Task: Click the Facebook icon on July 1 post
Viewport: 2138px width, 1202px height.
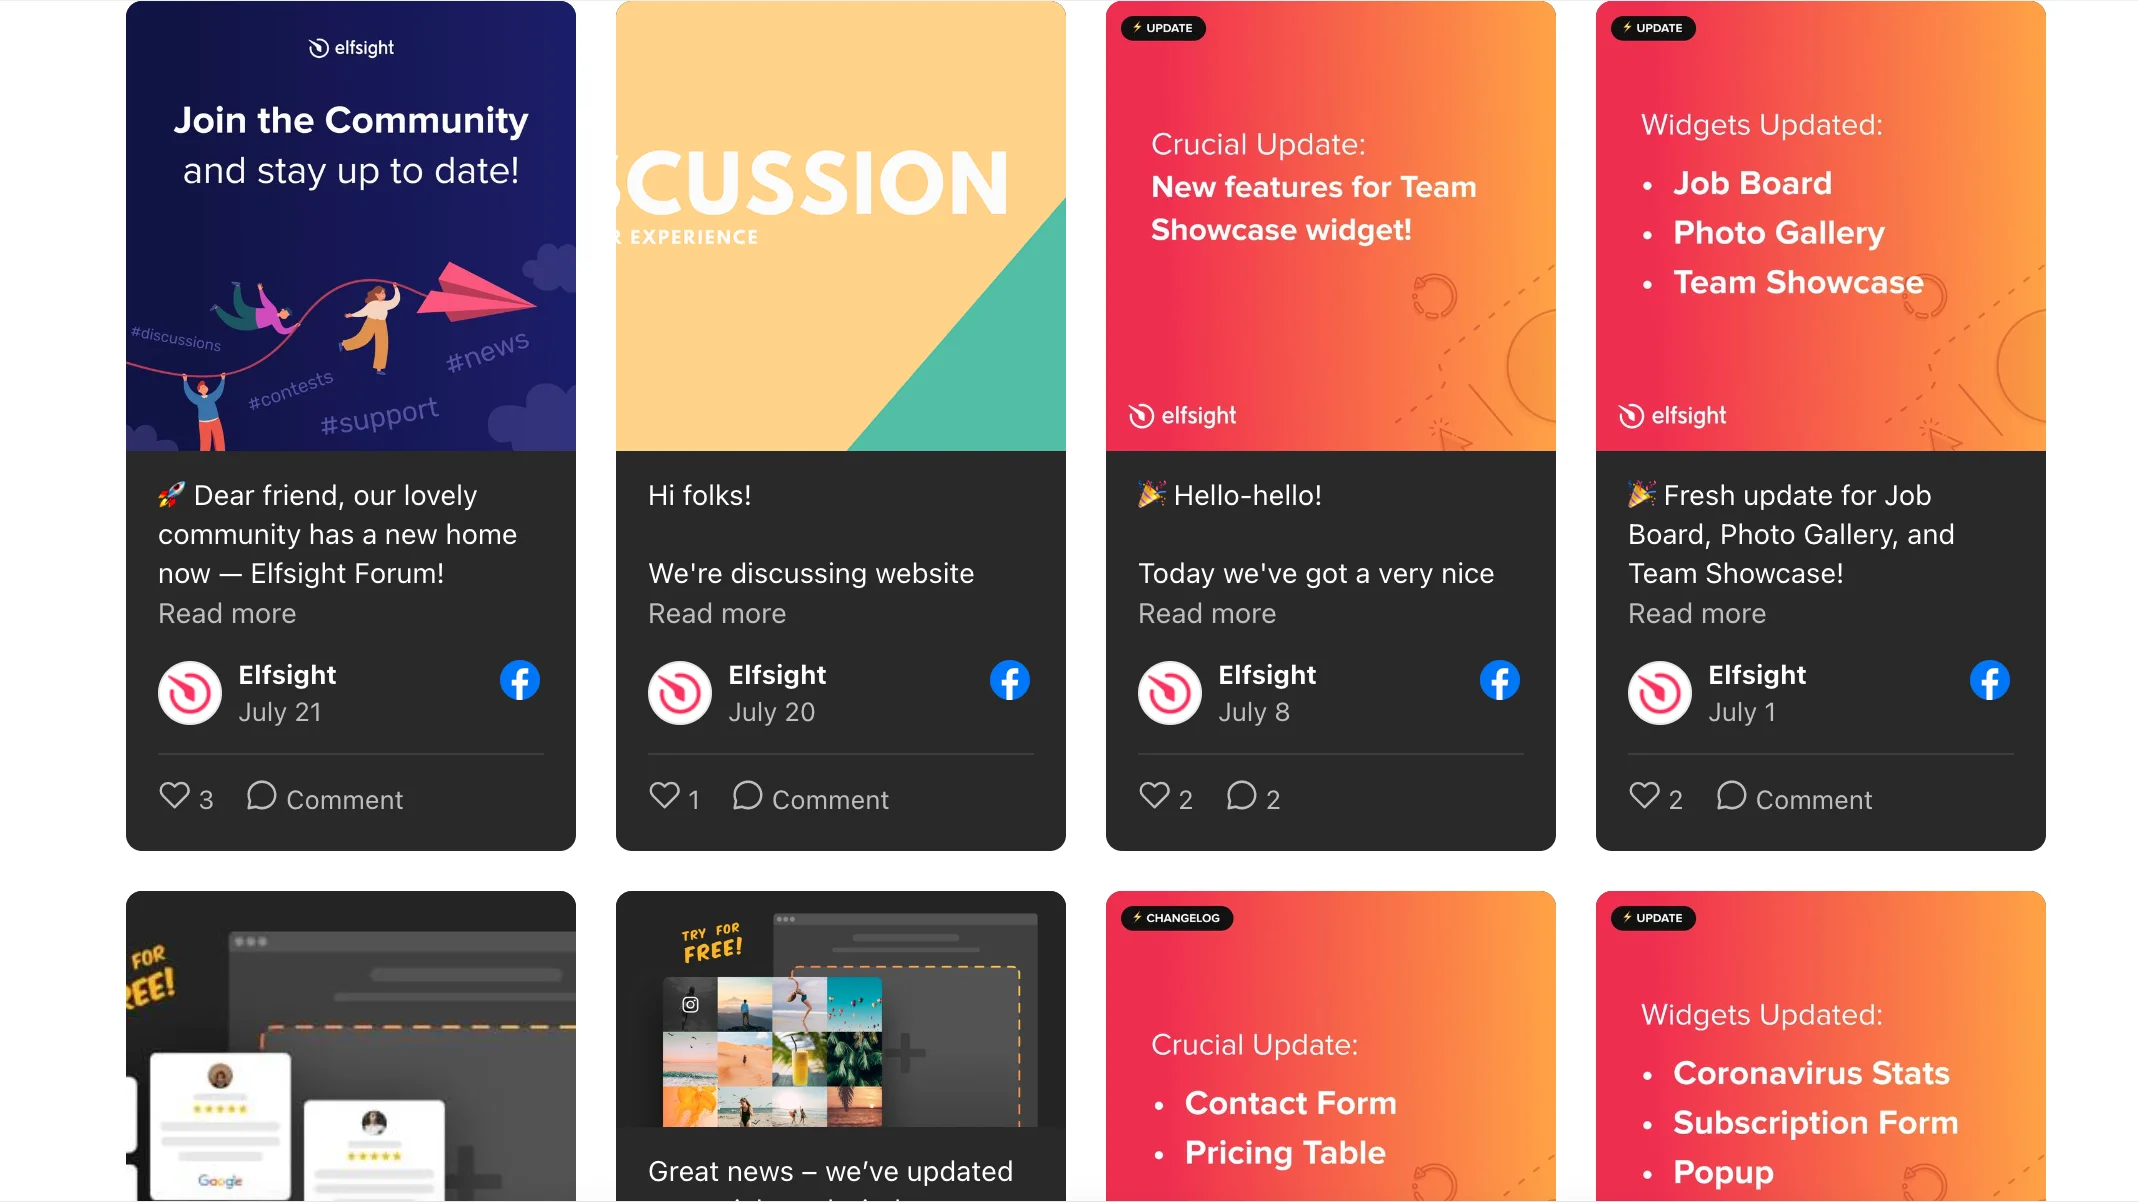Action: [x=1990, y=681]
